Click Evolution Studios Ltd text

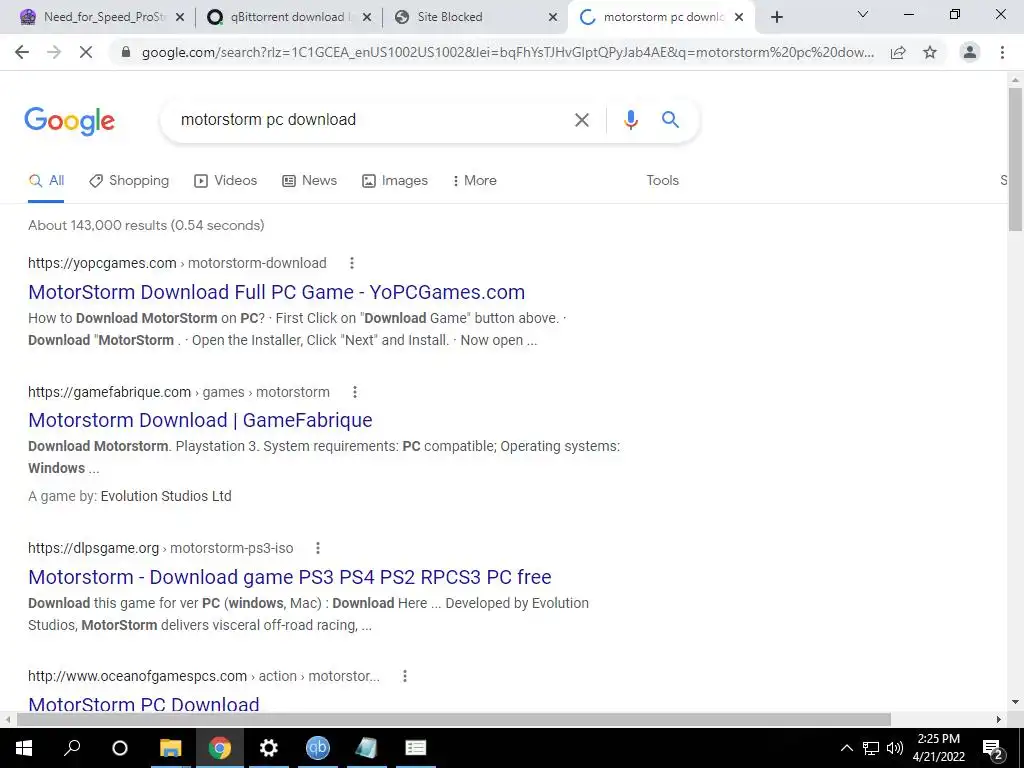tap(166, 496)
